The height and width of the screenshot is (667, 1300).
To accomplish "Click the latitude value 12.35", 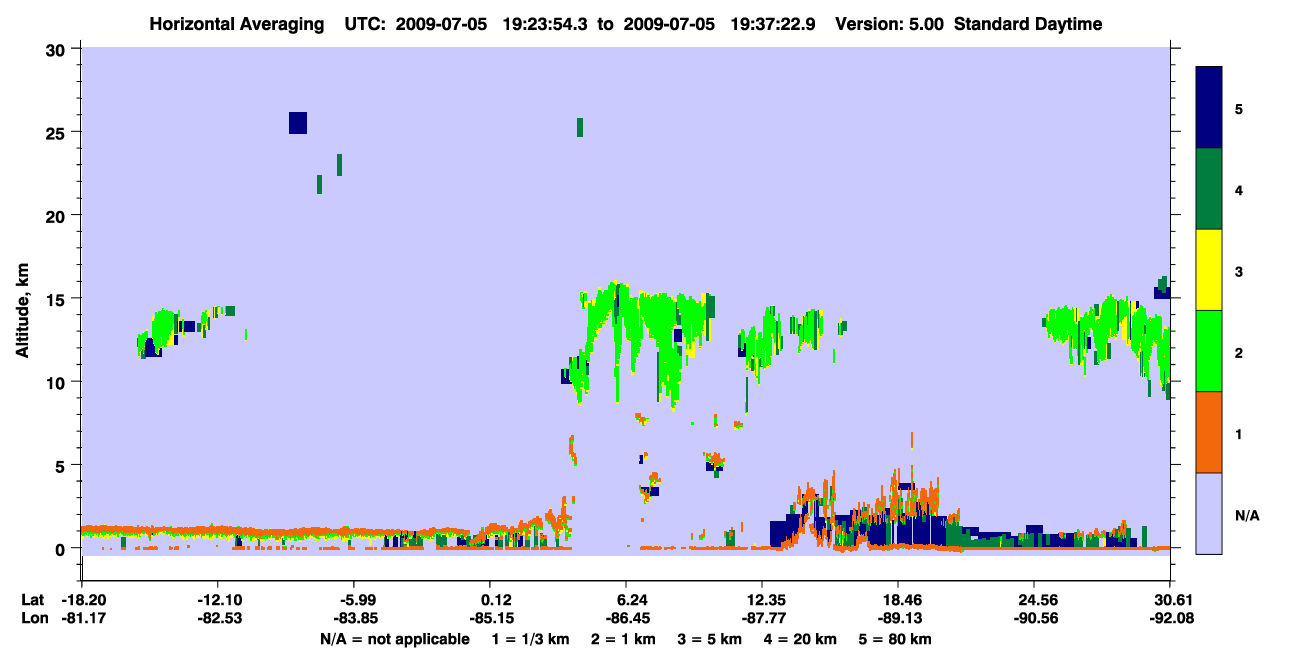I will point(762,600).
